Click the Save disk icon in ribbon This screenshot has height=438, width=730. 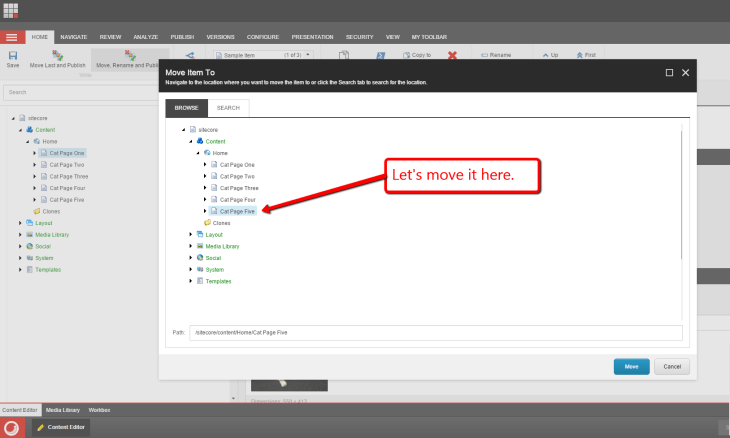pyautogui.click(x=13, y=55)
